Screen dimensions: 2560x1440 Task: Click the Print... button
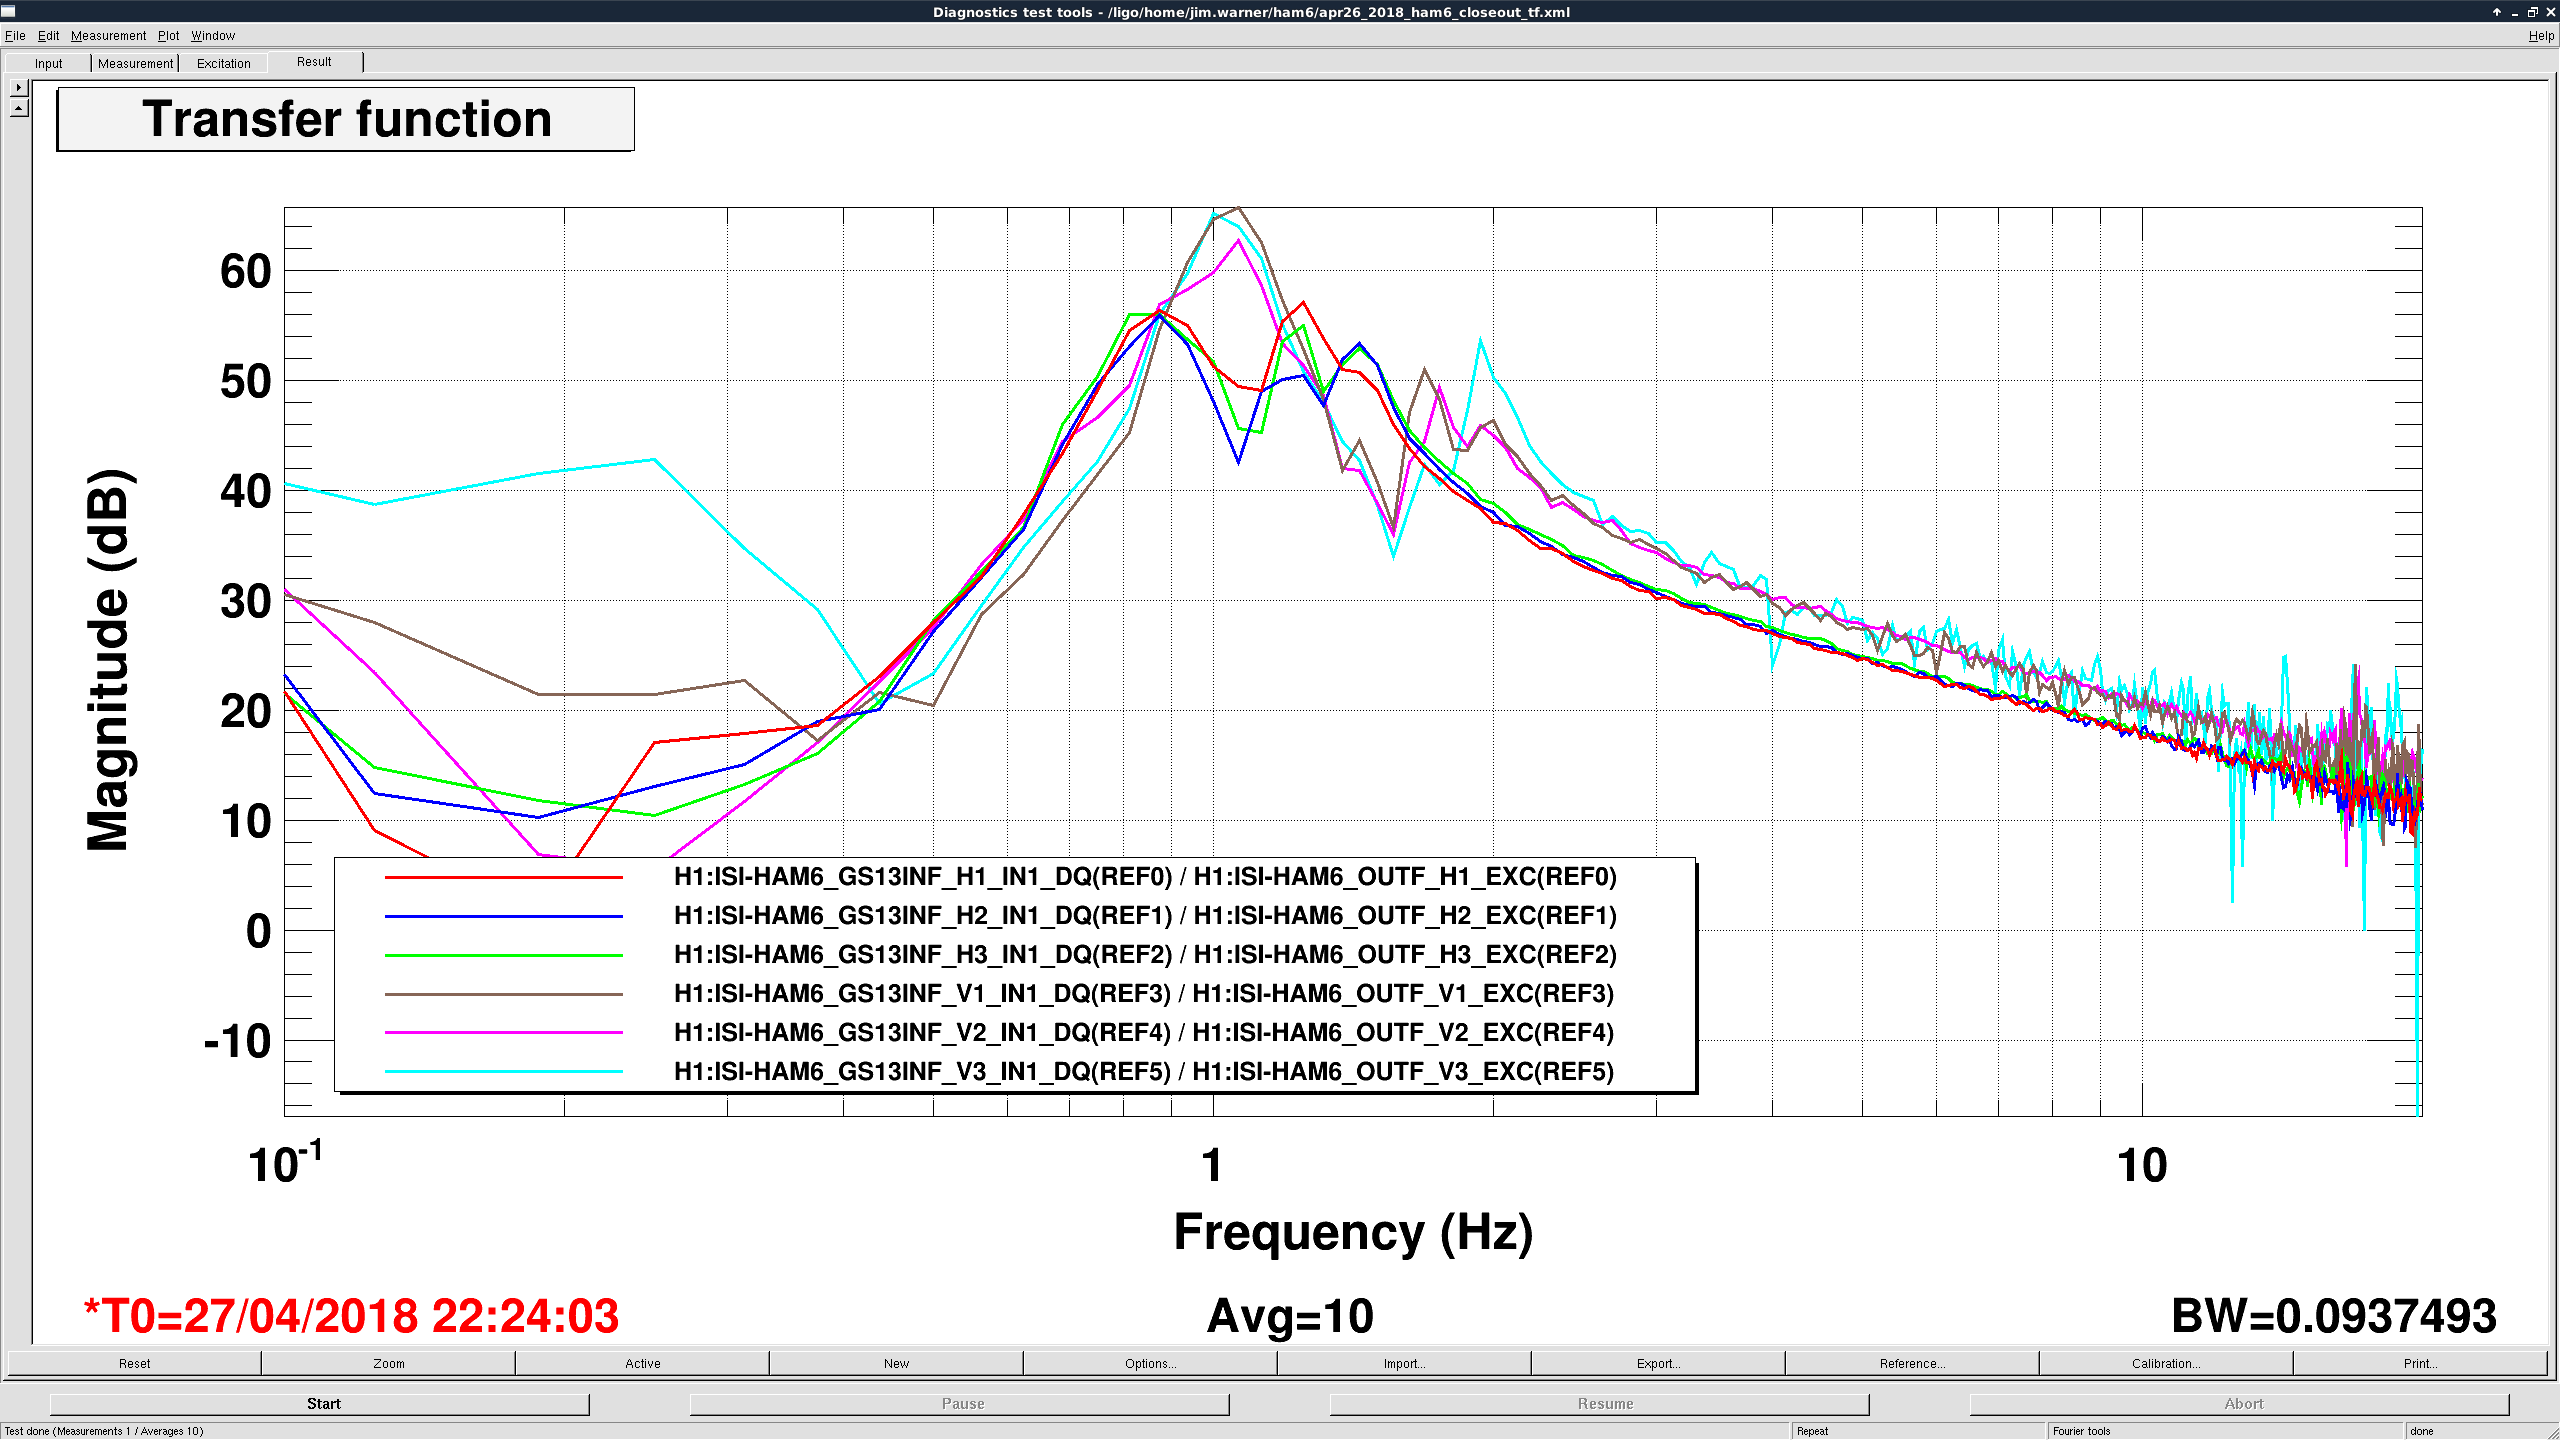[x=2420, y=1363]
